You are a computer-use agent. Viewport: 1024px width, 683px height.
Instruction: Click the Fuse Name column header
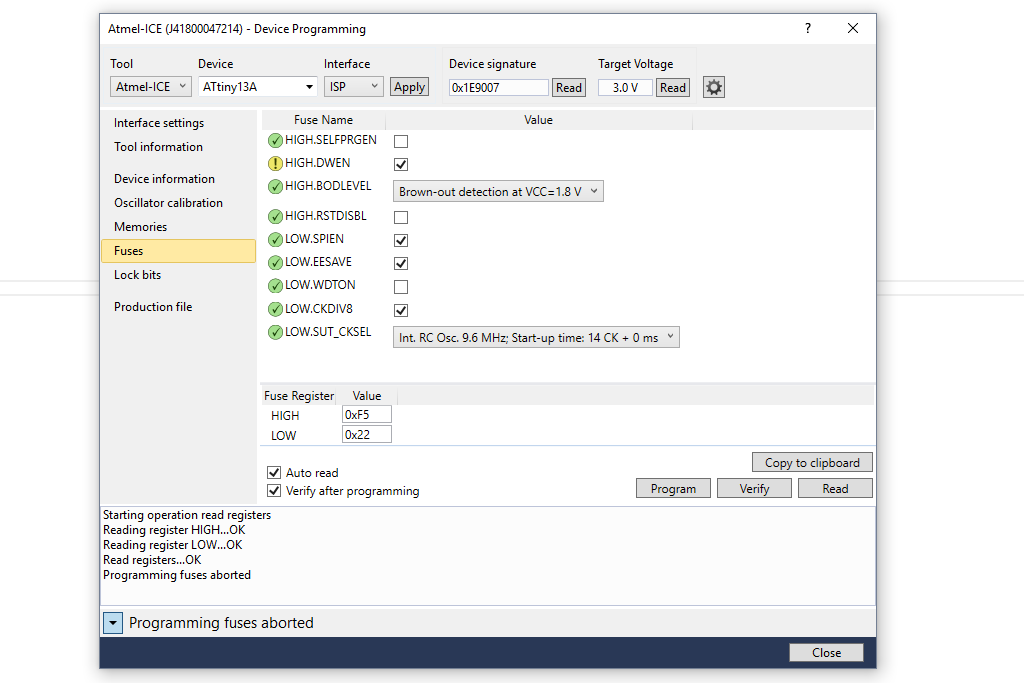point(323,120)
